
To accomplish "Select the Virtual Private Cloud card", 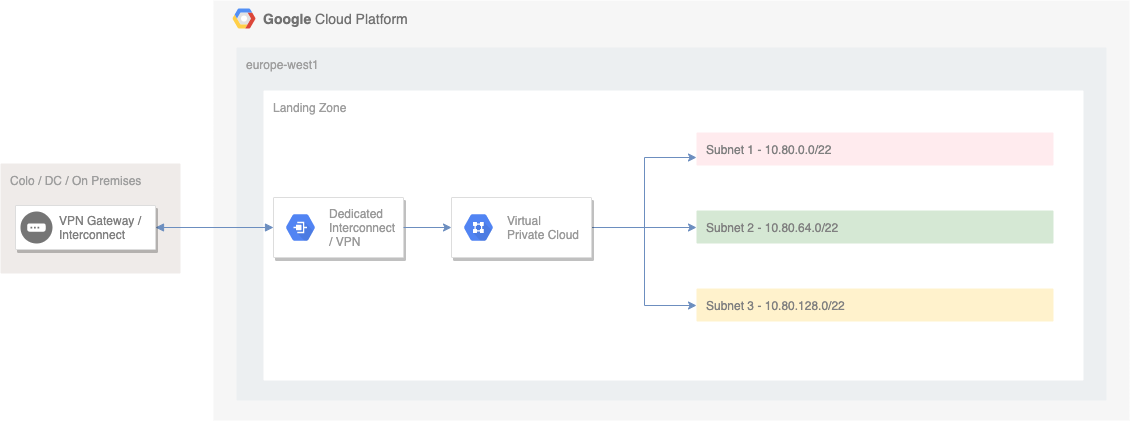I will point(522,228).
